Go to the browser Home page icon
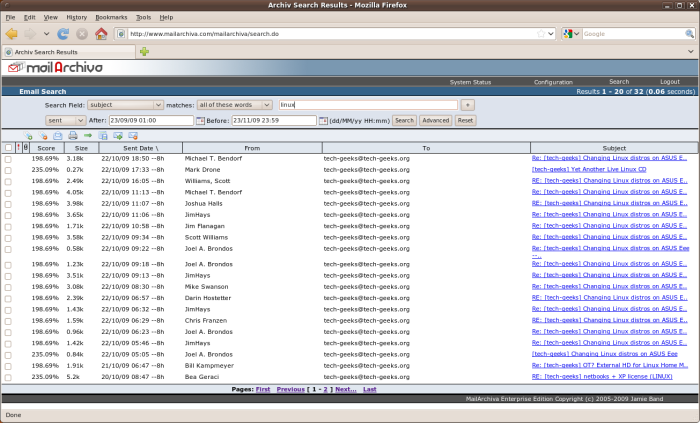This screenshot has width=700, height=423. click(101, 34)
